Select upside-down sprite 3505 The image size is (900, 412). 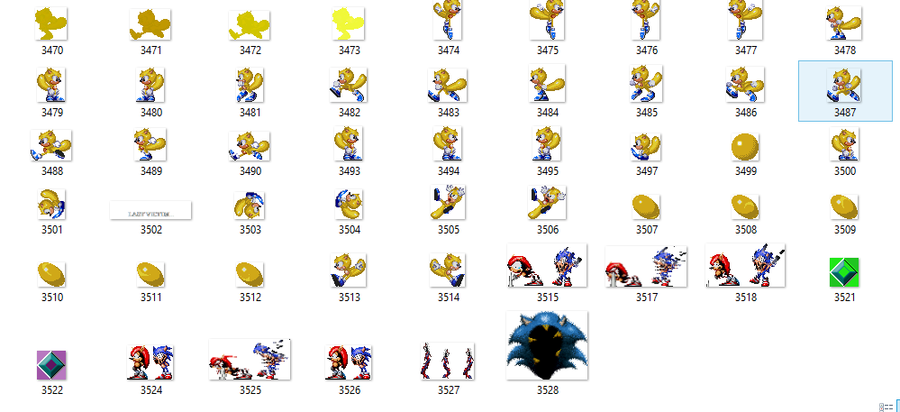pyautogui.click(x=448, y=202)
